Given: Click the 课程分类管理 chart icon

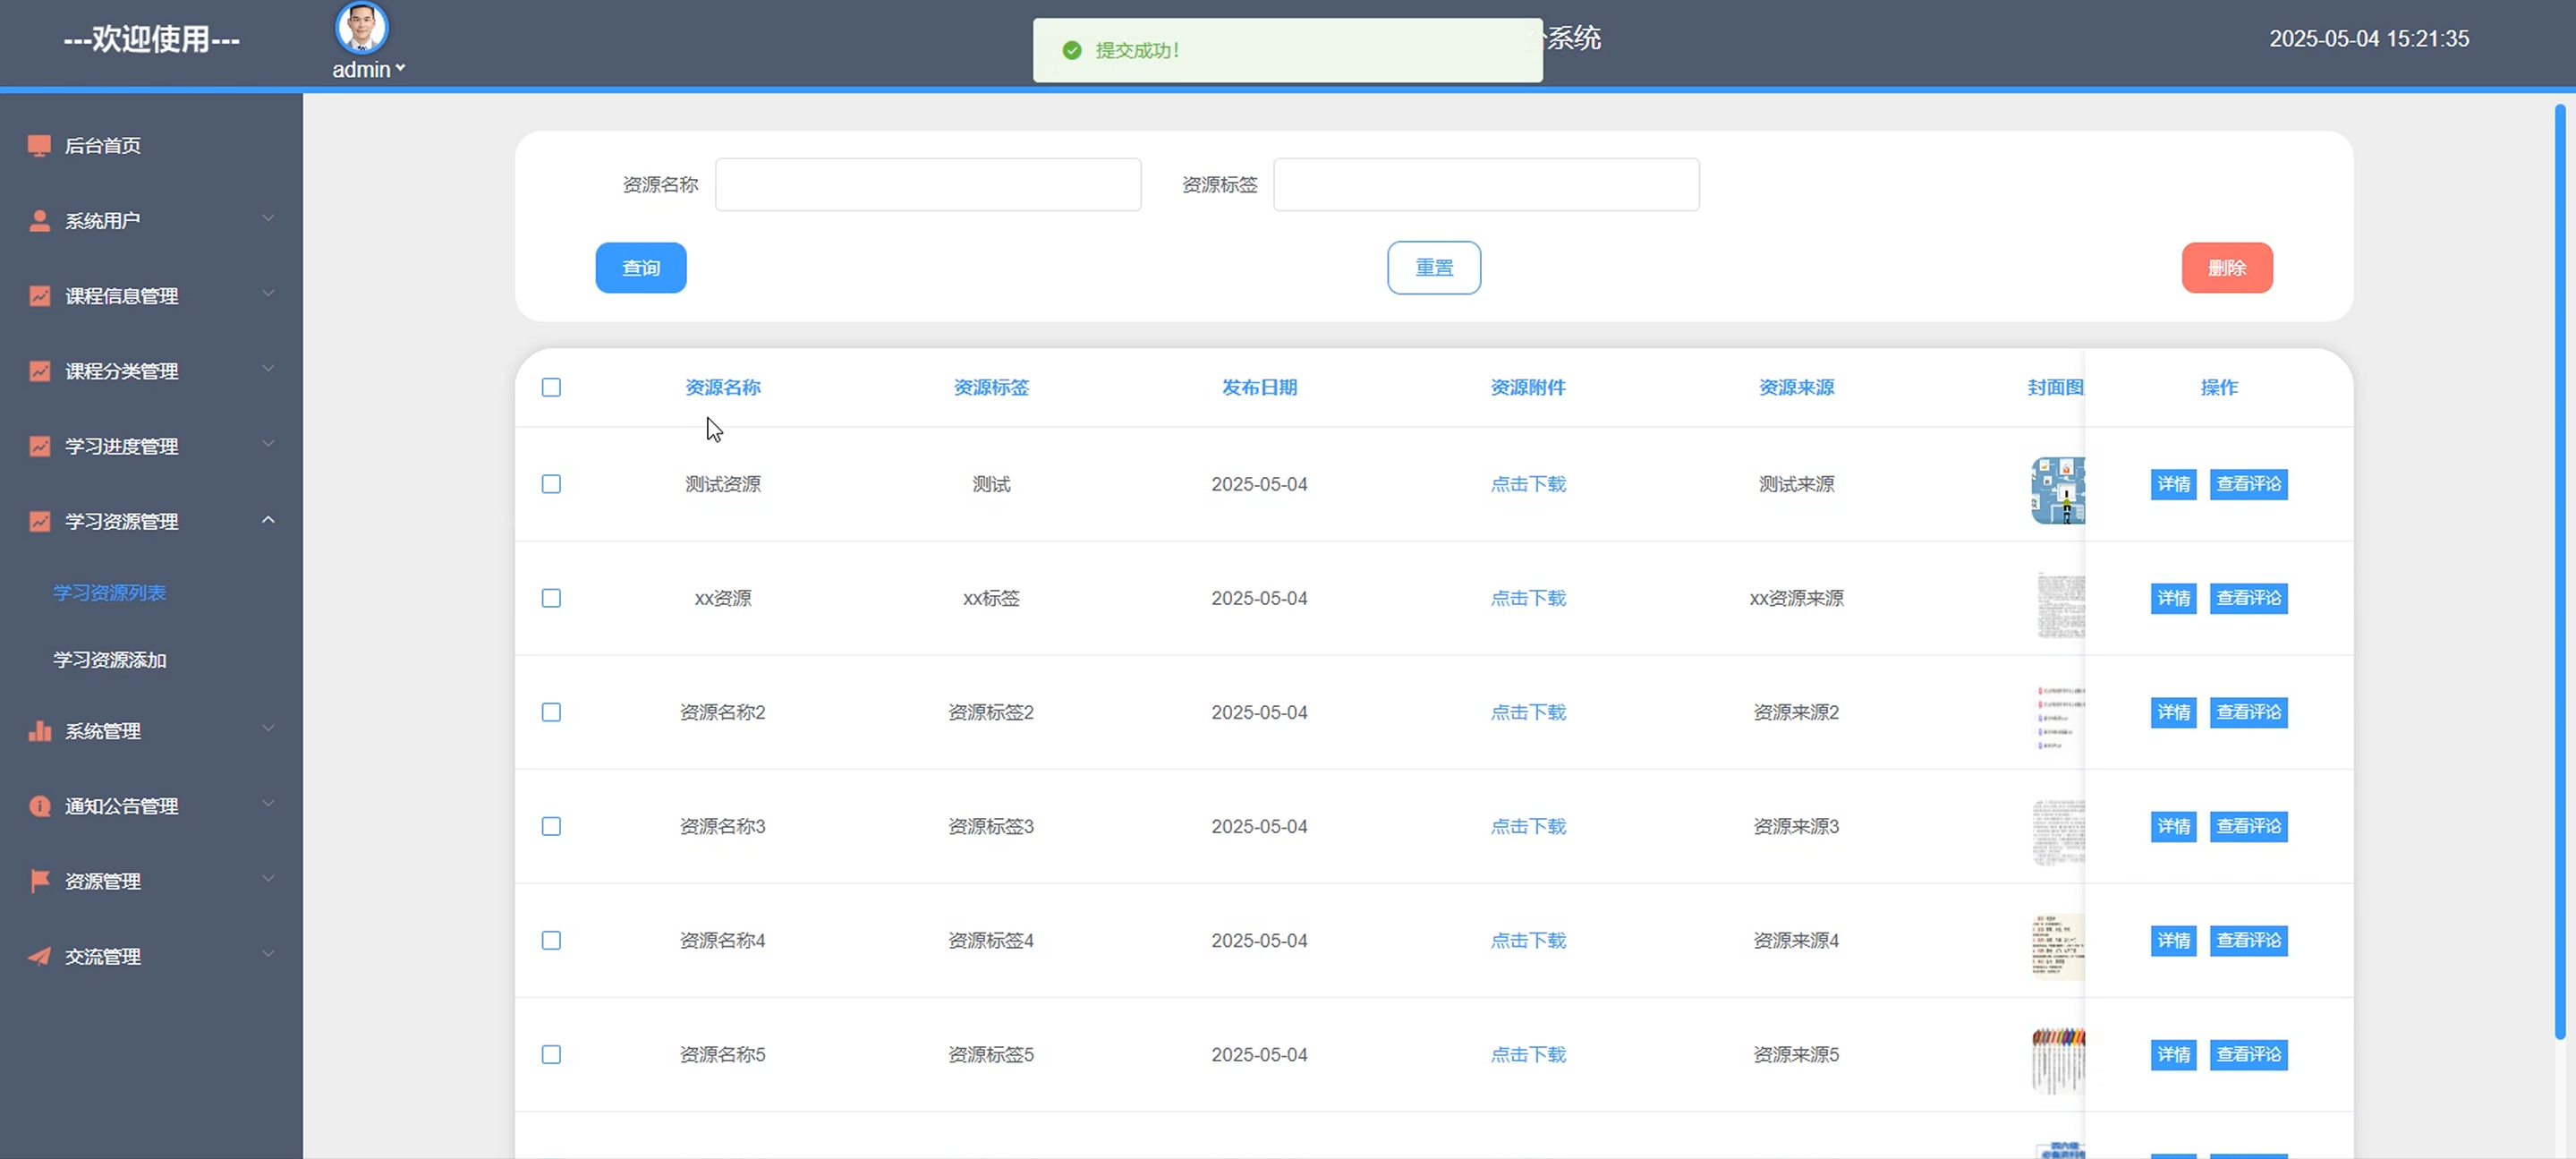Looking at the screenshot, I should (x=39, y=371).
